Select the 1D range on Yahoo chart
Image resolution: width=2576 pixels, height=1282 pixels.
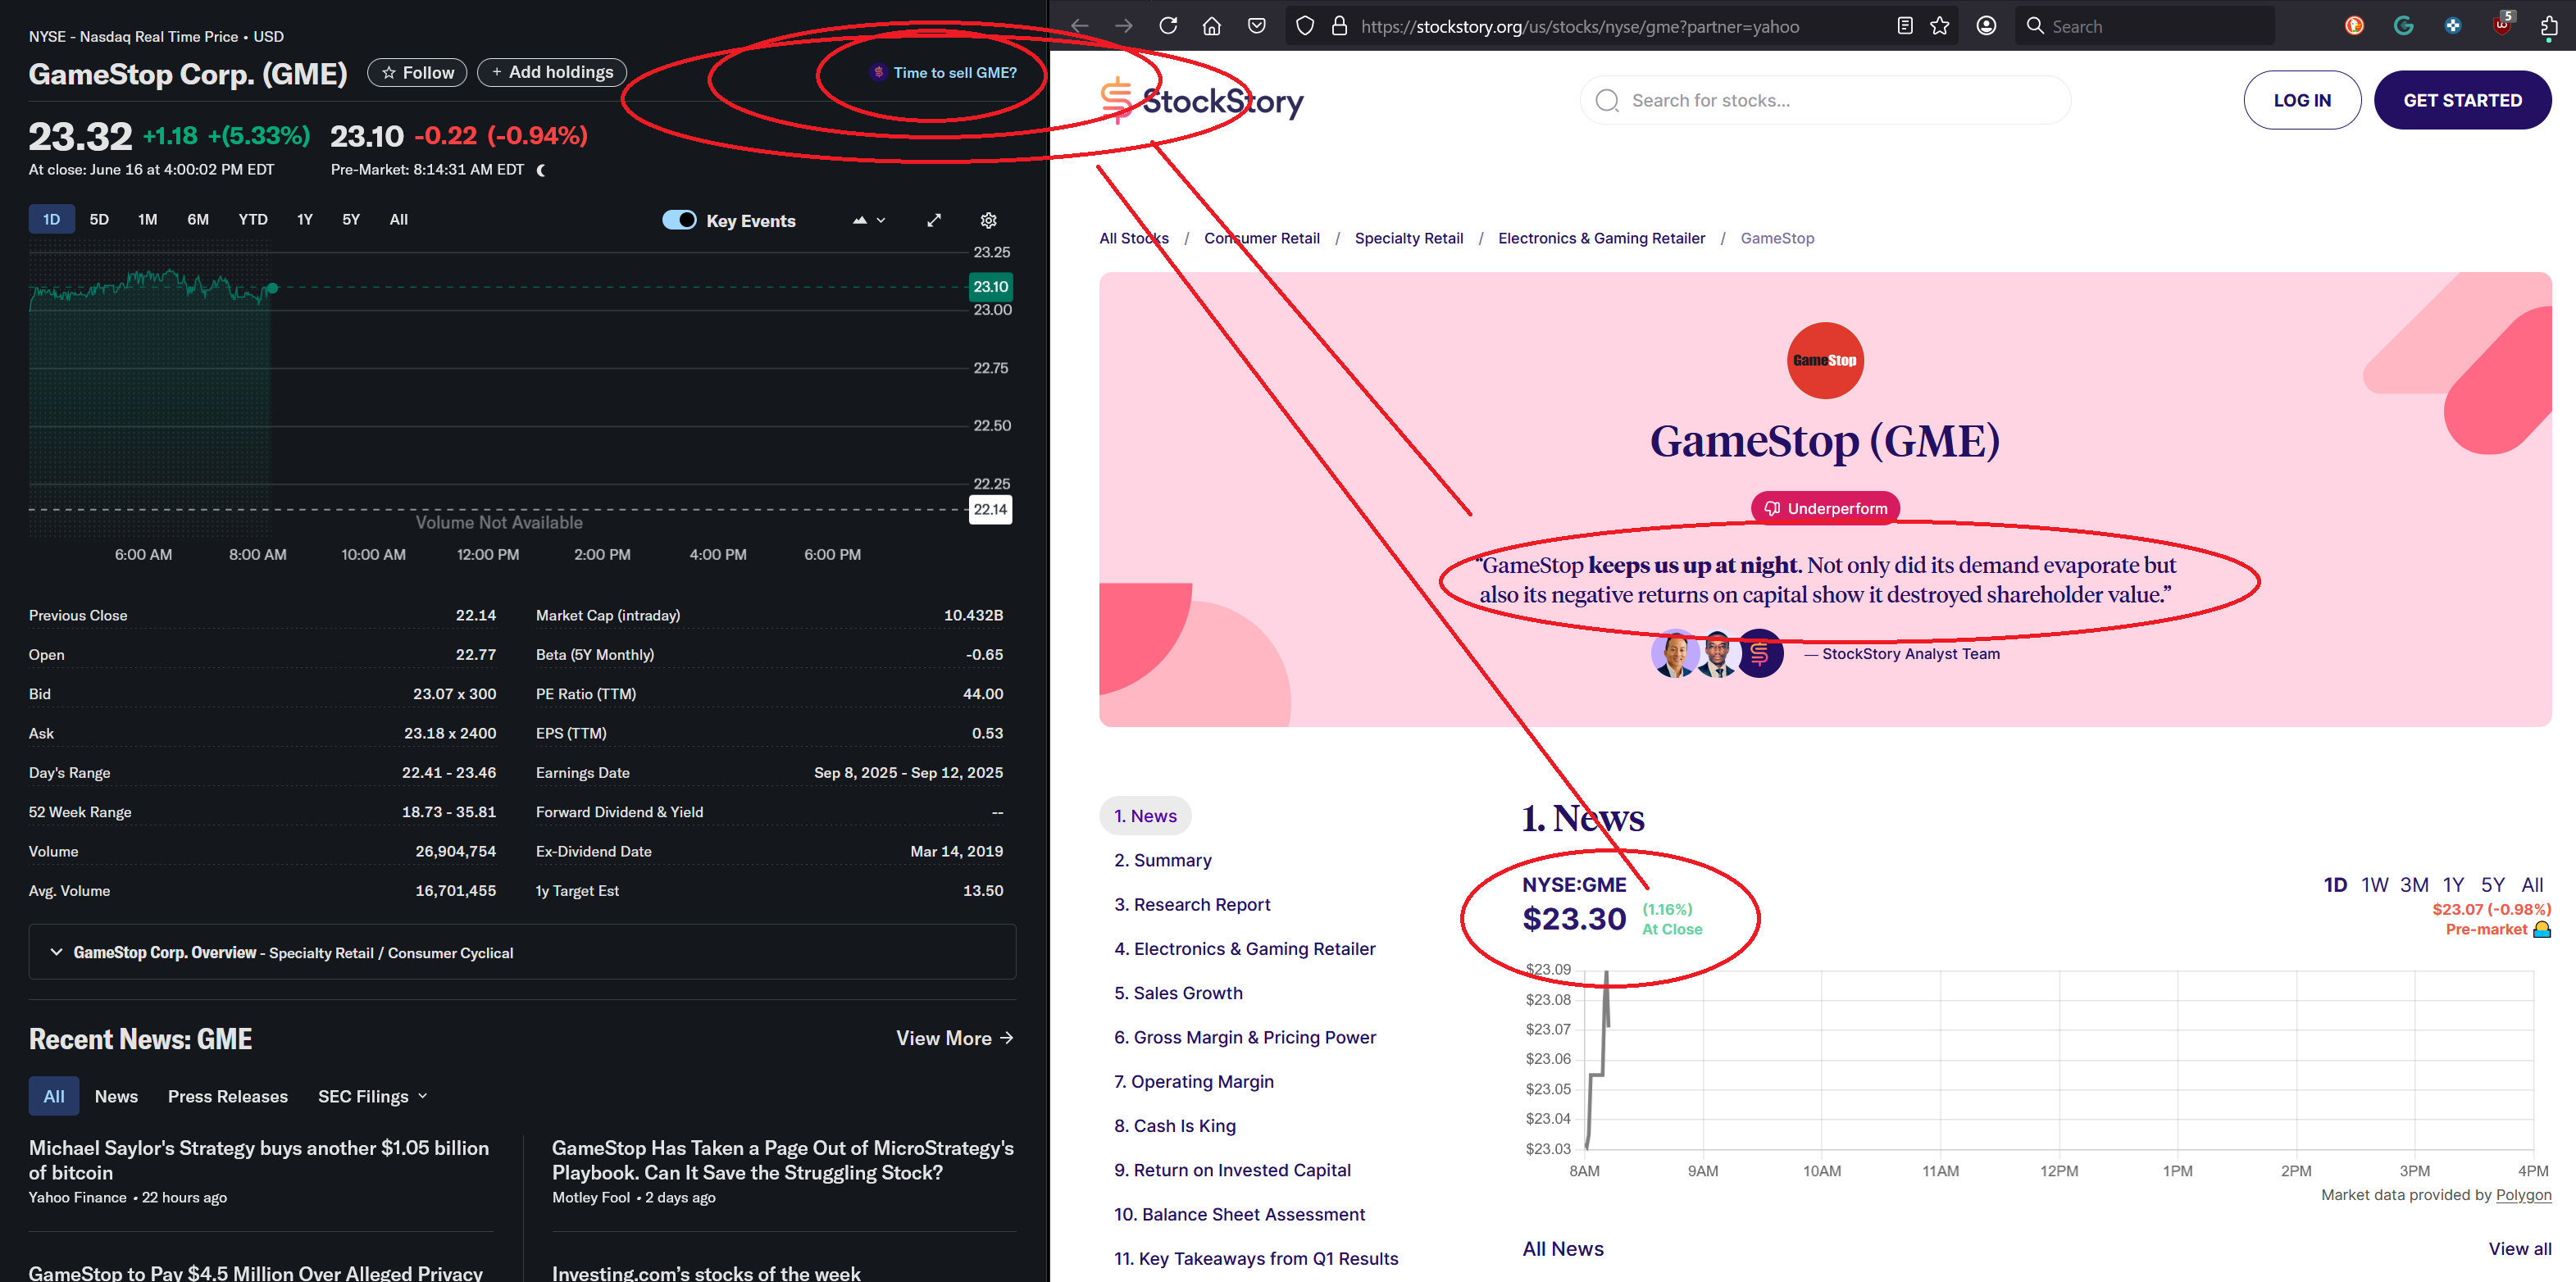click(x=51, y=219)
